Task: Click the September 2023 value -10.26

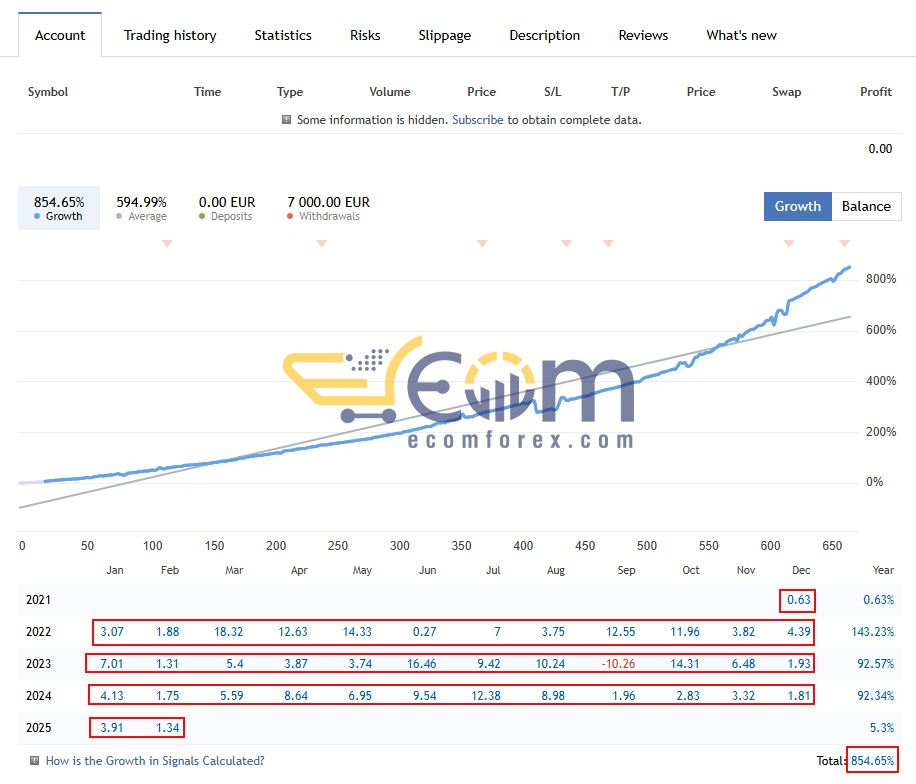Action: coord(618,664)
